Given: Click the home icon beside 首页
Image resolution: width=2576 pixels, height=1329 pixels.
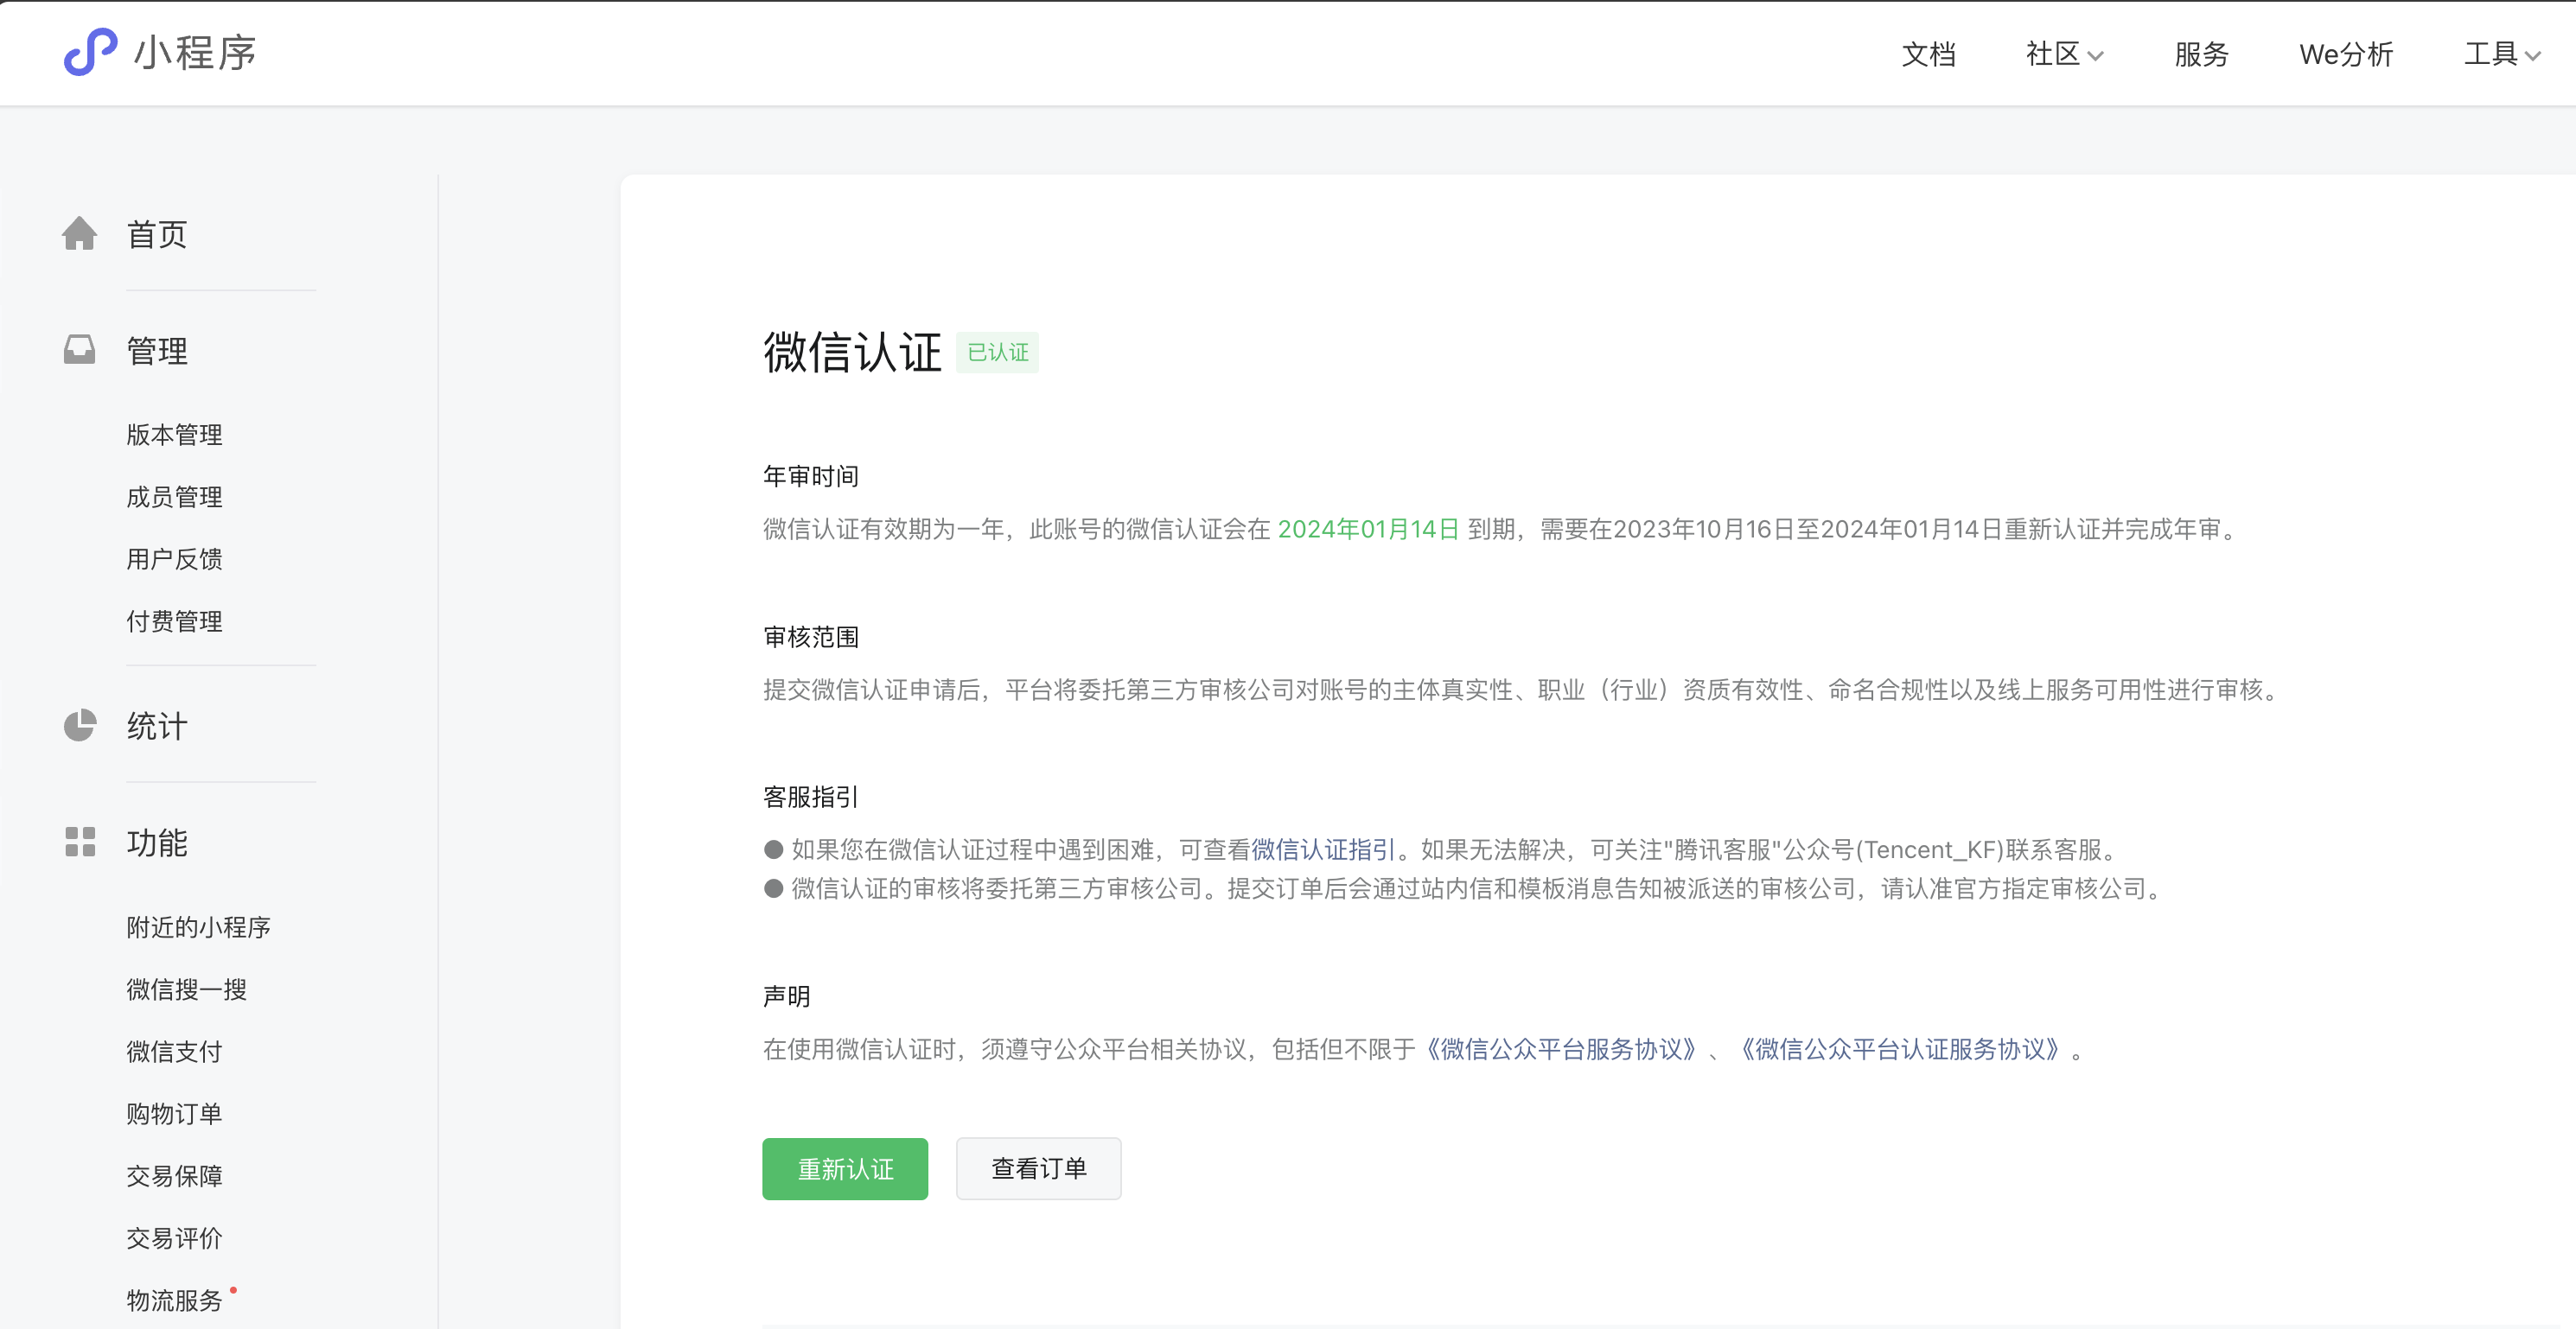Looking at the screenshot, I should 80,234.
